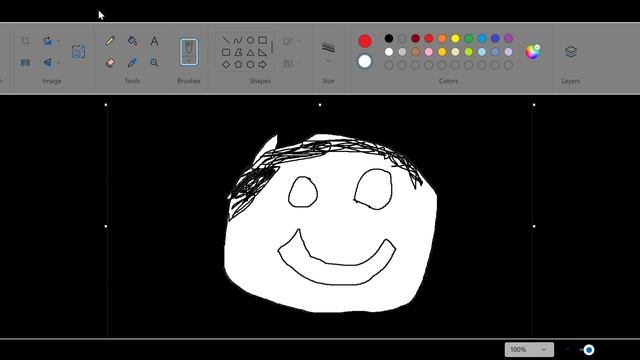
Task: Select the Magnifier tool
Action: [154, 62]
